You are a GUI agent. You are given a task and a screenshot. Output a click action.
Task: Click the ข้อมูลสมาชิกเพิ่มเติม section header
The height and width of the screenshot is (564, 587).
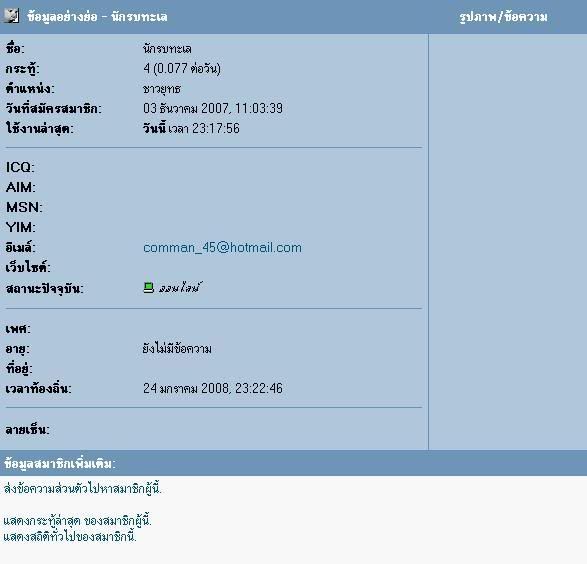[x=60, y=464]
